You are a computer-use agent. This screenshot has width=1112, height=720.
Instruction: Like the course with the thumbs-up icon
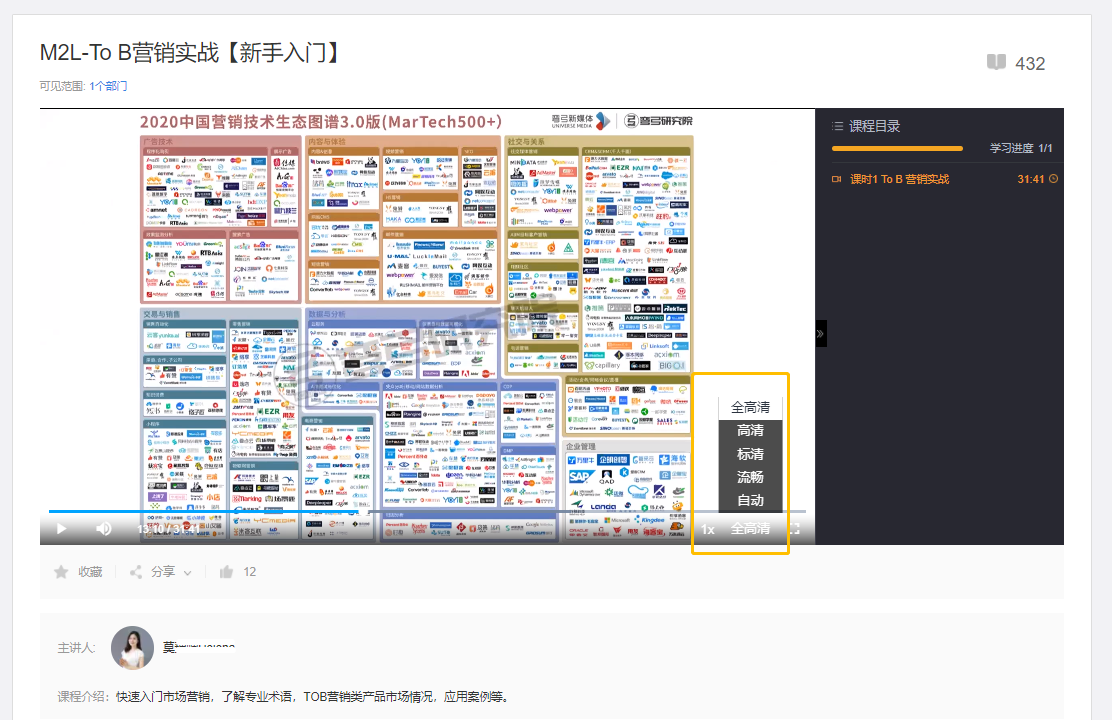pos(226,572)
